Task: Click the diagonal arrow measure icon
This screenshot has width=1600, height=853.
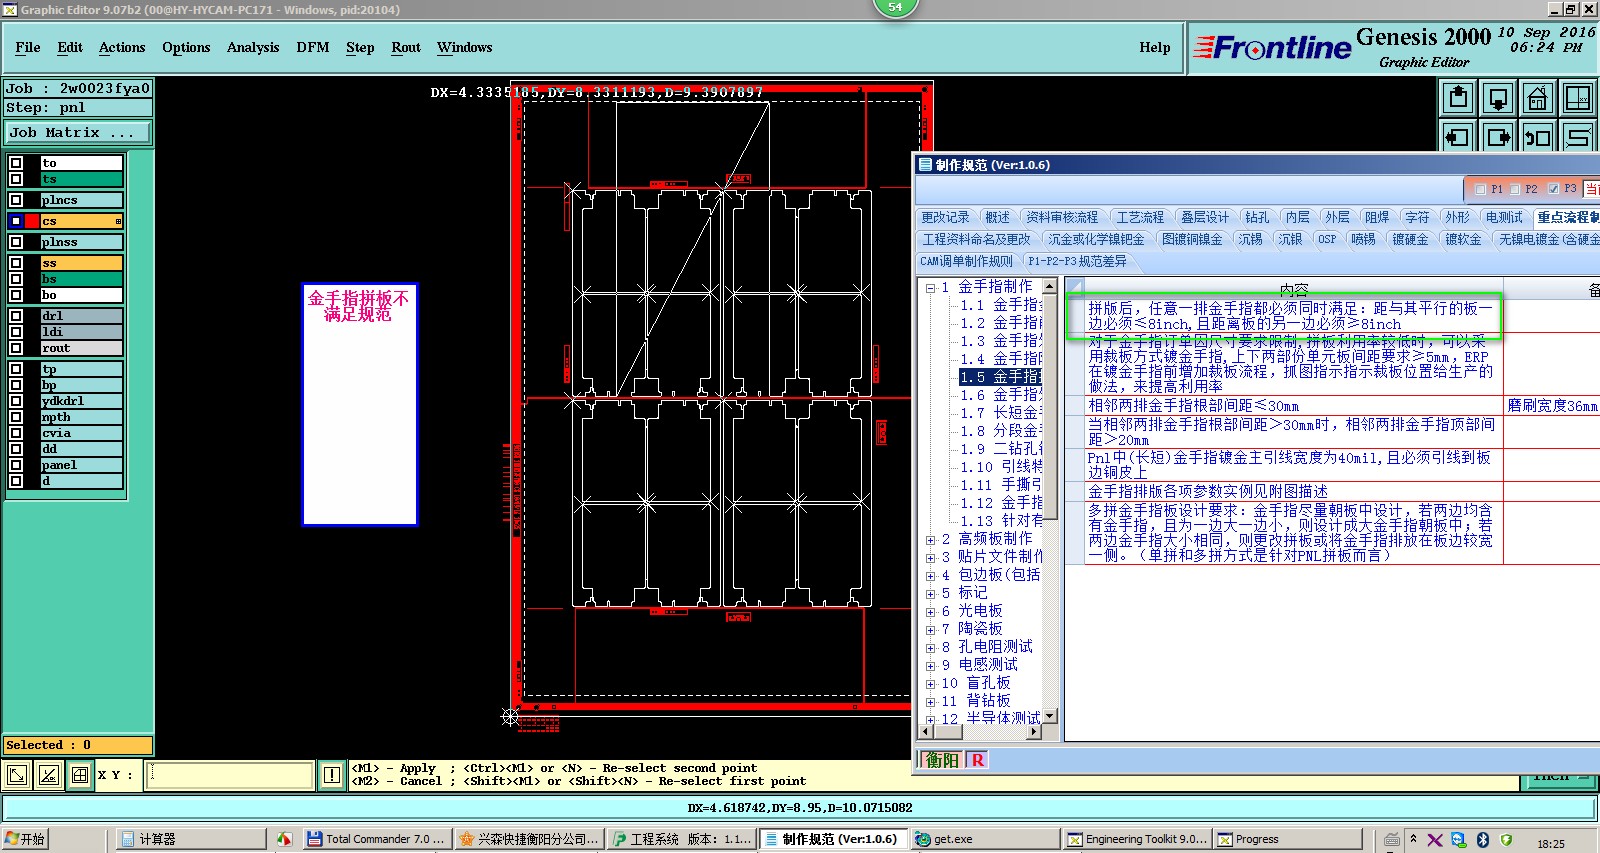Action: (17, 775)
